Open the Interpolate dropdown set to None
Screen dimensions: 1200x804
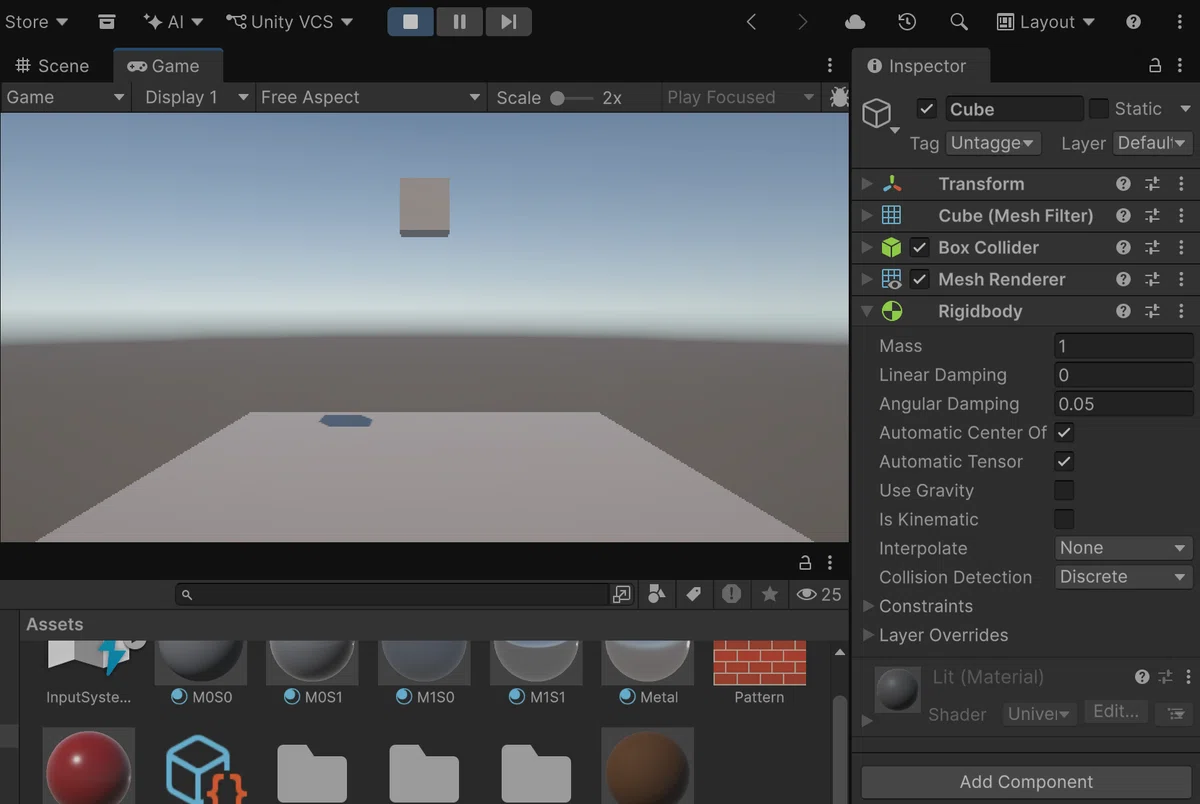point(1124,548)
